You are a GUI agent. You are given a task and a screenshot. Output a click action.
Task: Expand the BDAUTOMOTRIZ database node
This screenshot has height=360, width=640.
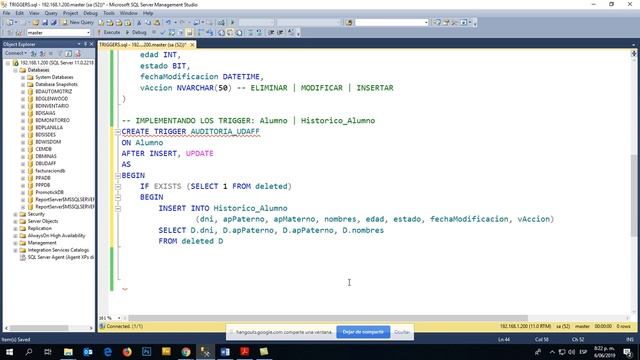click(23, 91)
